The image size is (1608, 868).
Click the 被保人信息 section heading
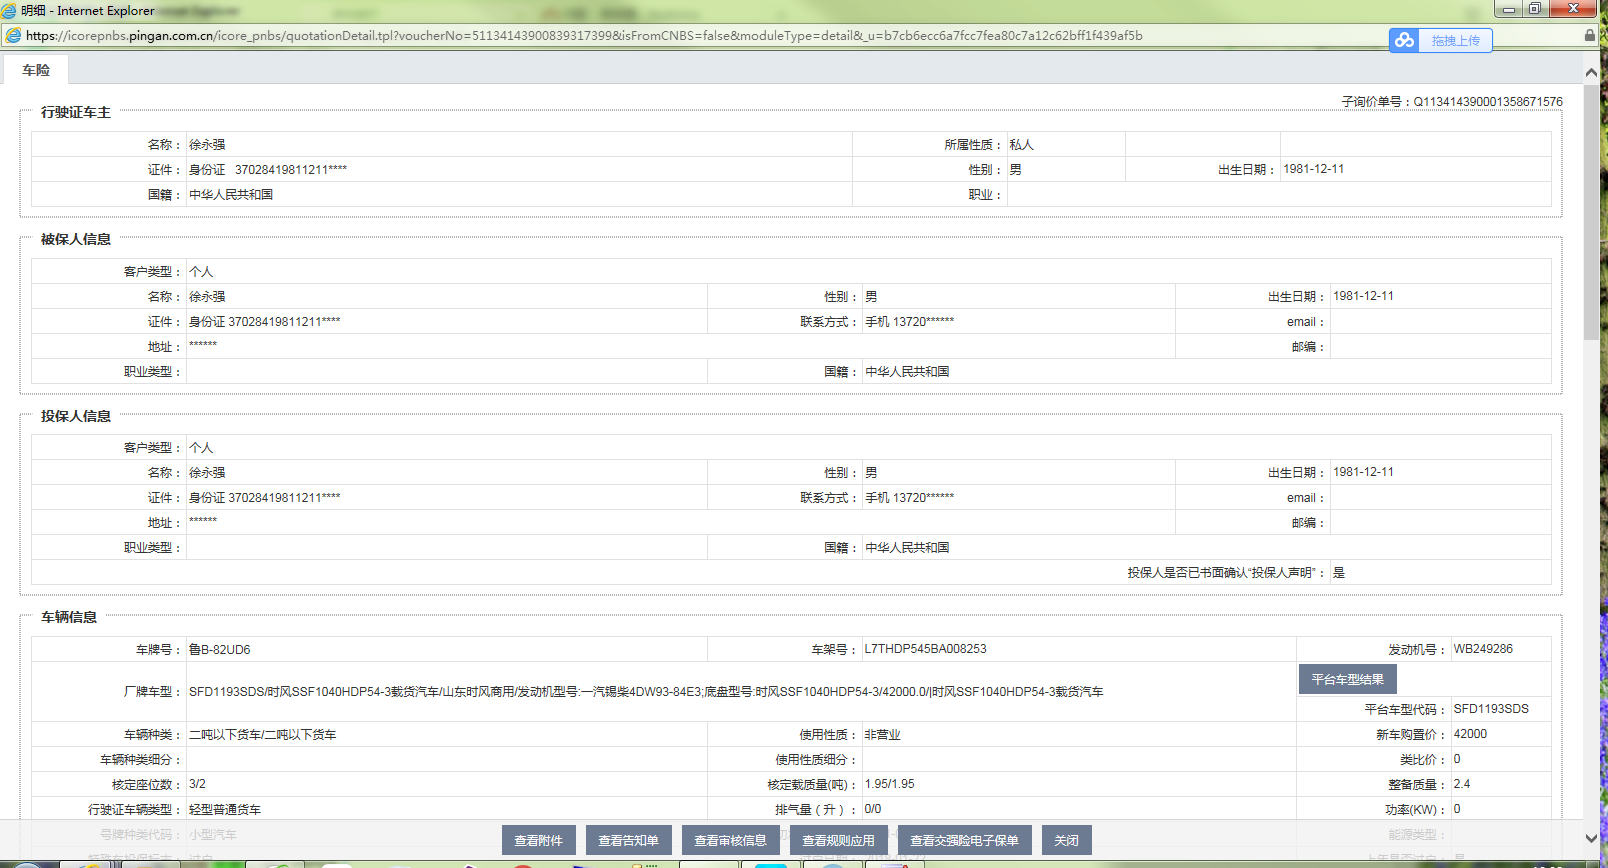click(x=76, y=239)
